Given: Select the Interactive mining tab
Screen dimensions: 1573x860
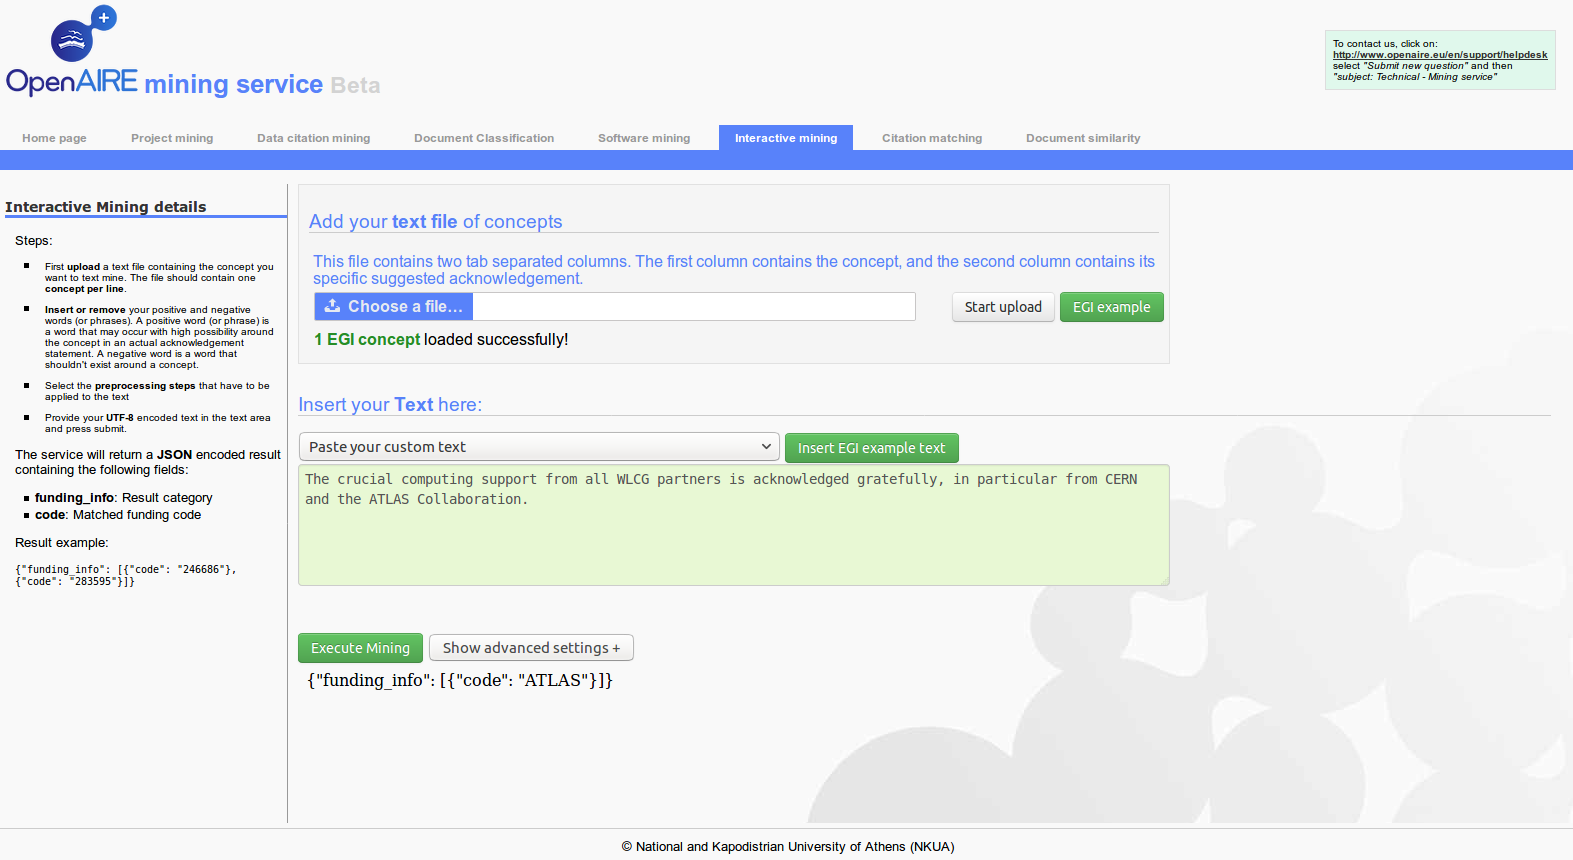Looking at the screenshot, I should coord(786,138).
